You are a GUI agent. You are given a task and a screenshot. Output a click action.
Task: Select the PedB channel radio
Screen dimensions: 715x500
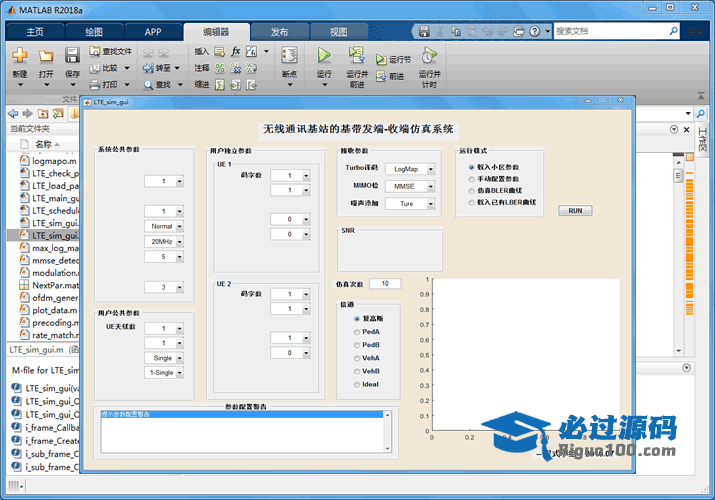tap(357, 345)
